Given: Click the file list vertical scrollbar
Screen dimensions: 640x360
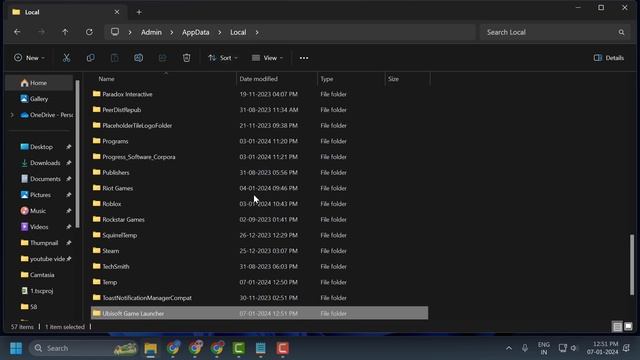Looking at the screenshot, I should point(632,264).
